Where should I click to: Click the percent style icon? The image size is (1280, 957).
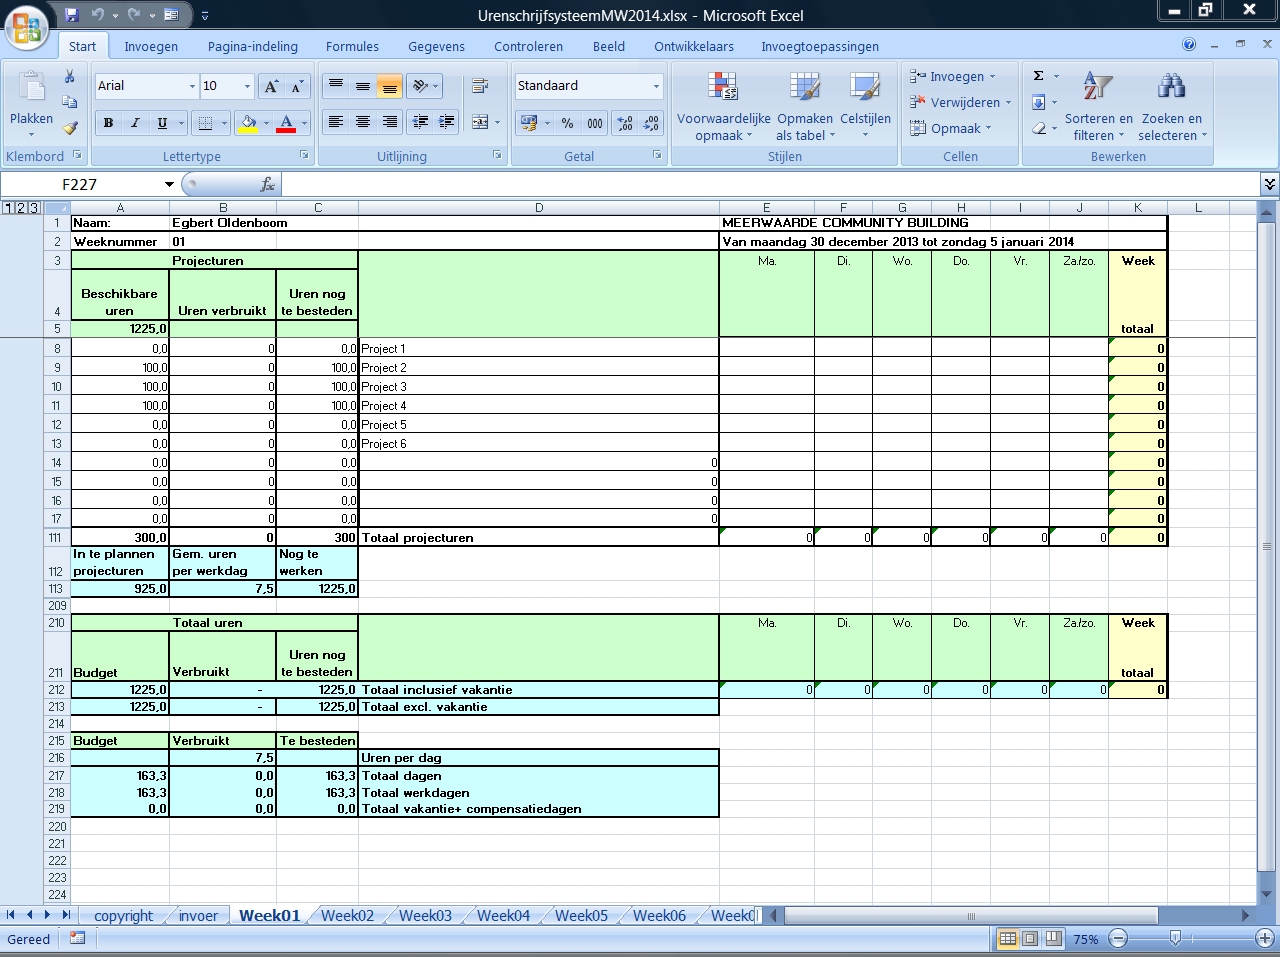(567, 123)
